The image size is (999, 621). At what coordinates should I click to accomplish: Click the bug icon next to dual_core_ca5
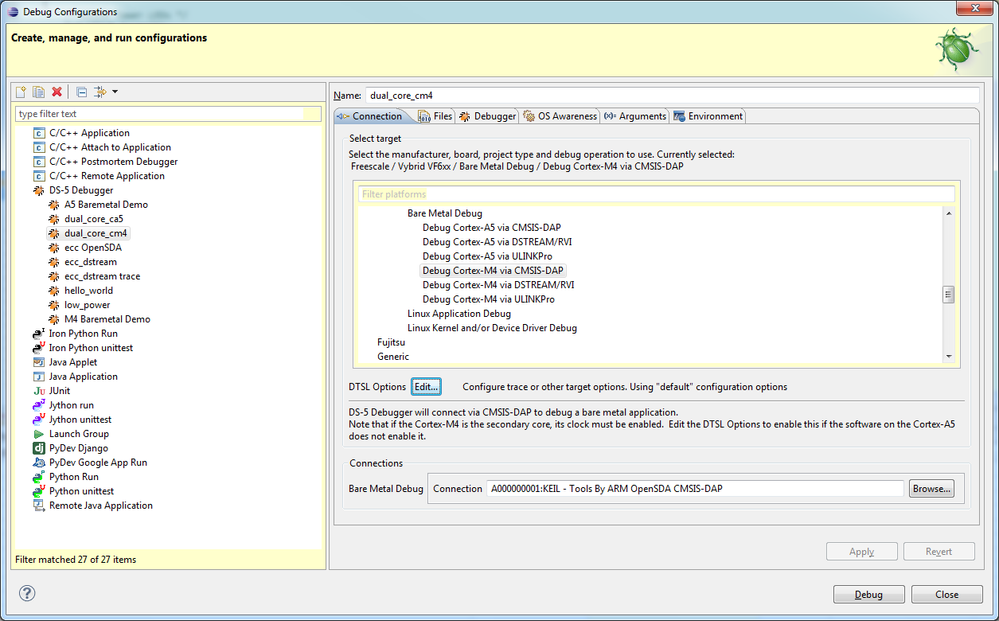click(54, 219)
